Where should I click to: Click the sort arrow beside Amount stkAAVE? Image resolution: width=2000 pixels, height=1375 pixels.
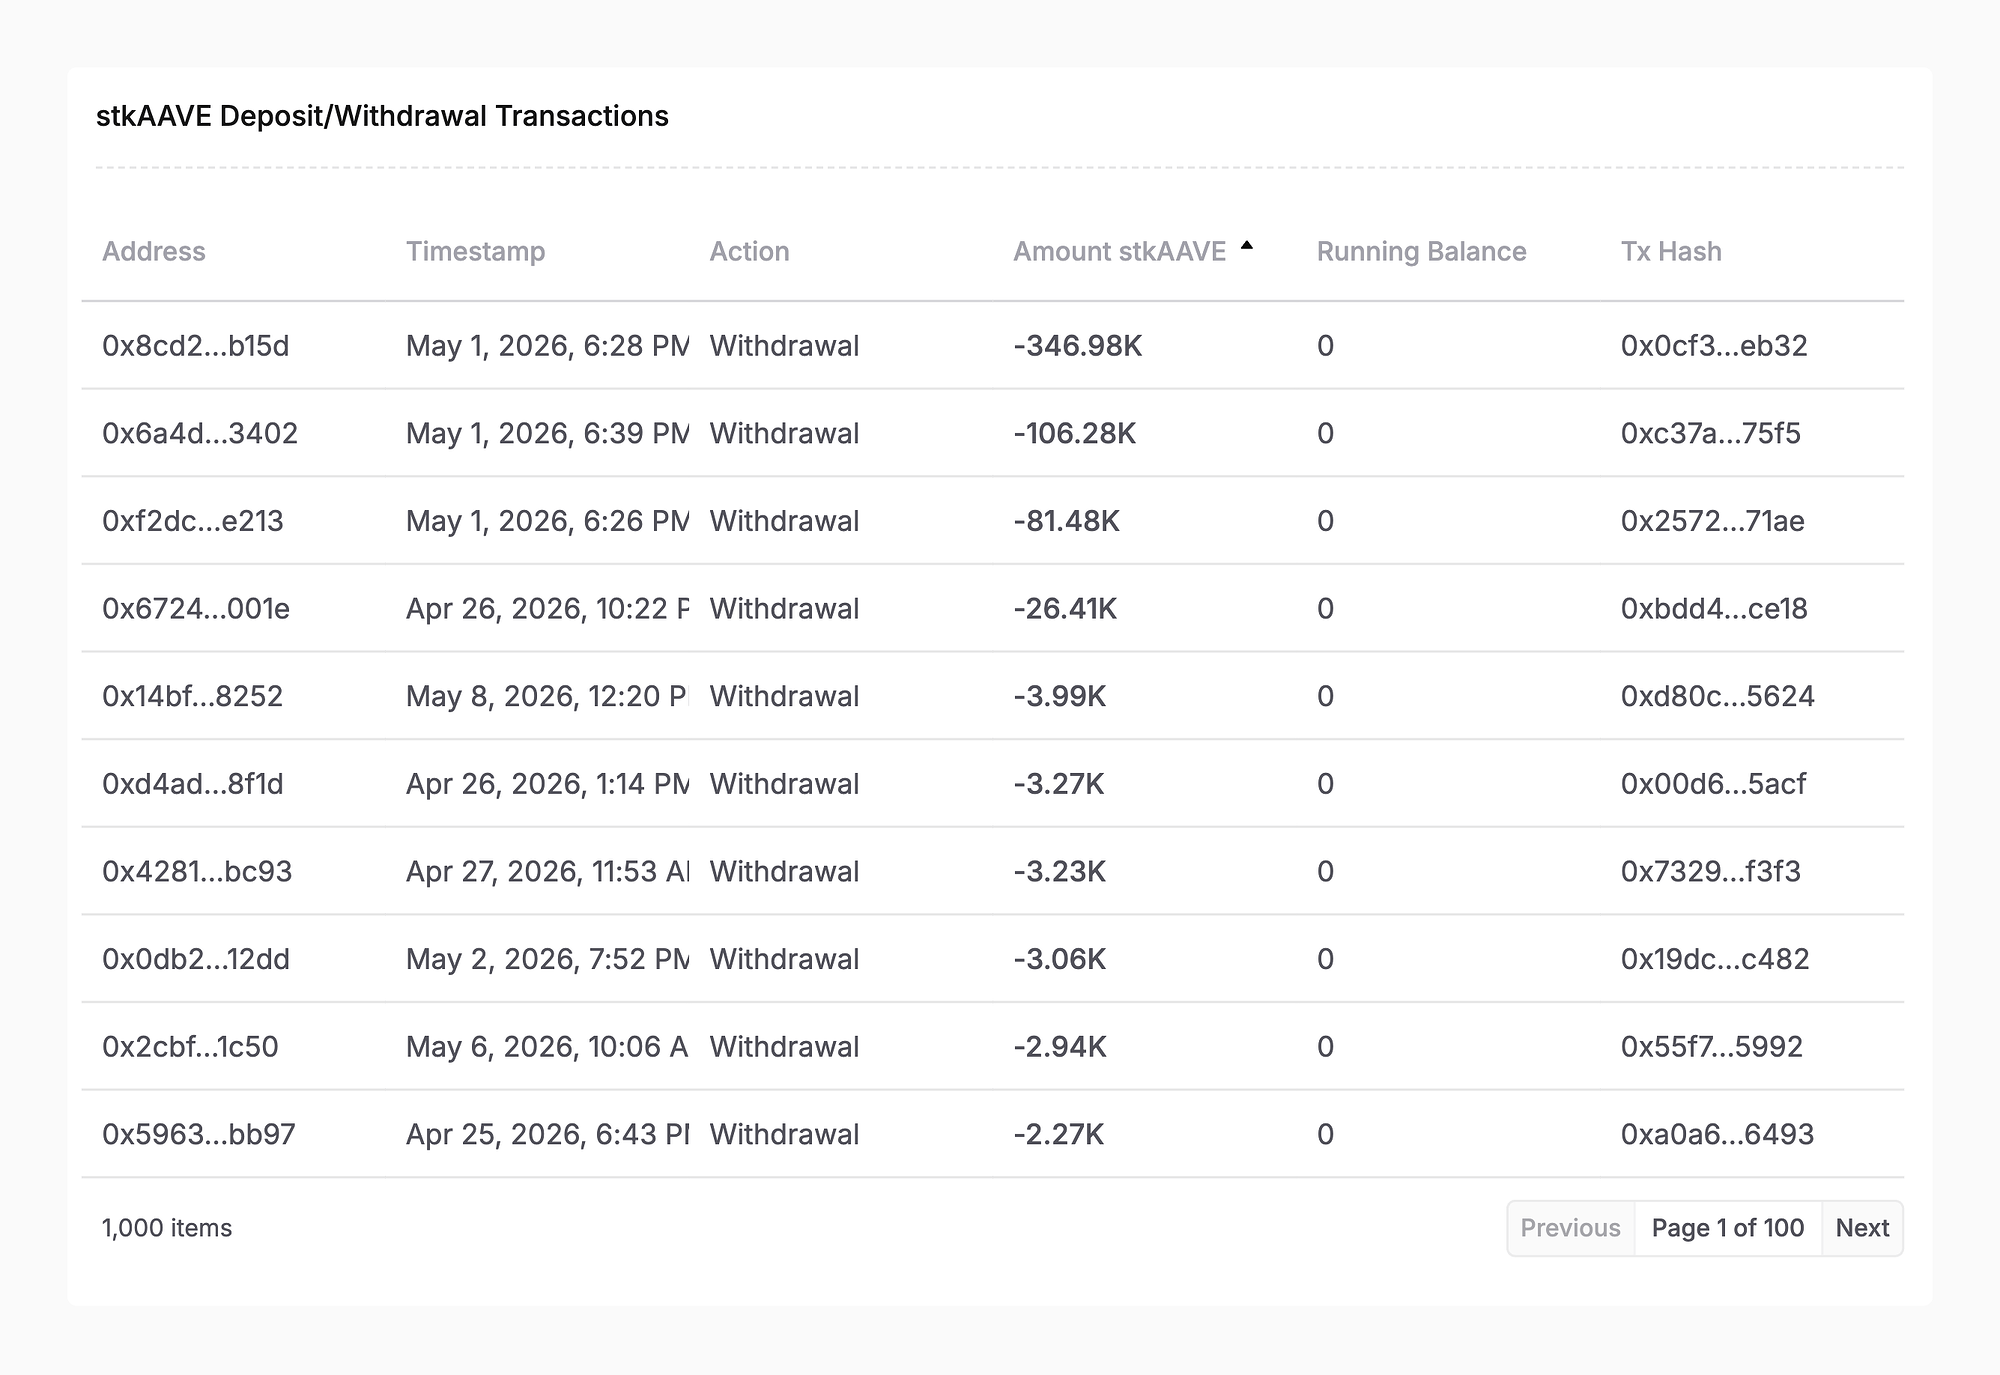1246,245
